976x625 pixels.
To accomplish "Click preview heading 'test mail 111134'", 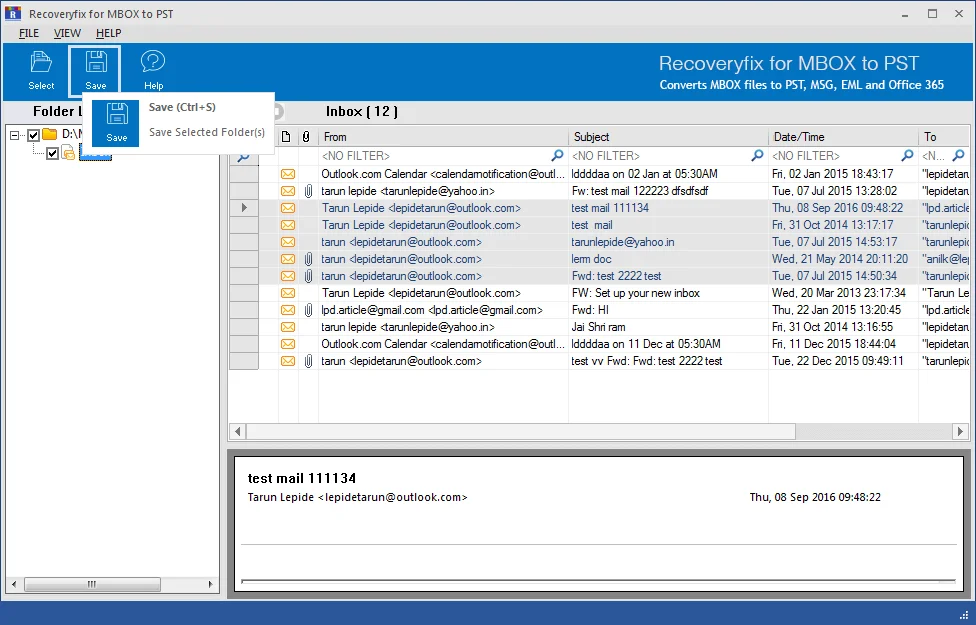I will point(302,478).
